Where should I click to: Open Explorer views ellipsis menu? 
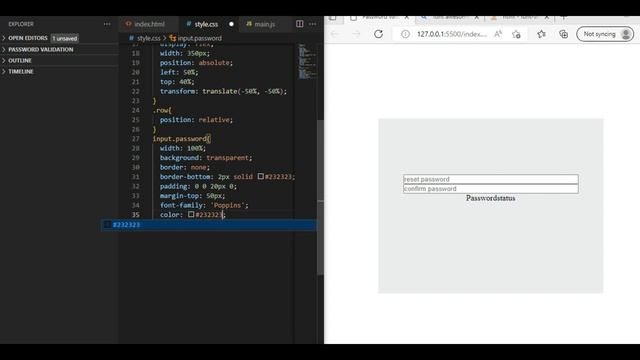pyautogui.click(x=107, y=24)
